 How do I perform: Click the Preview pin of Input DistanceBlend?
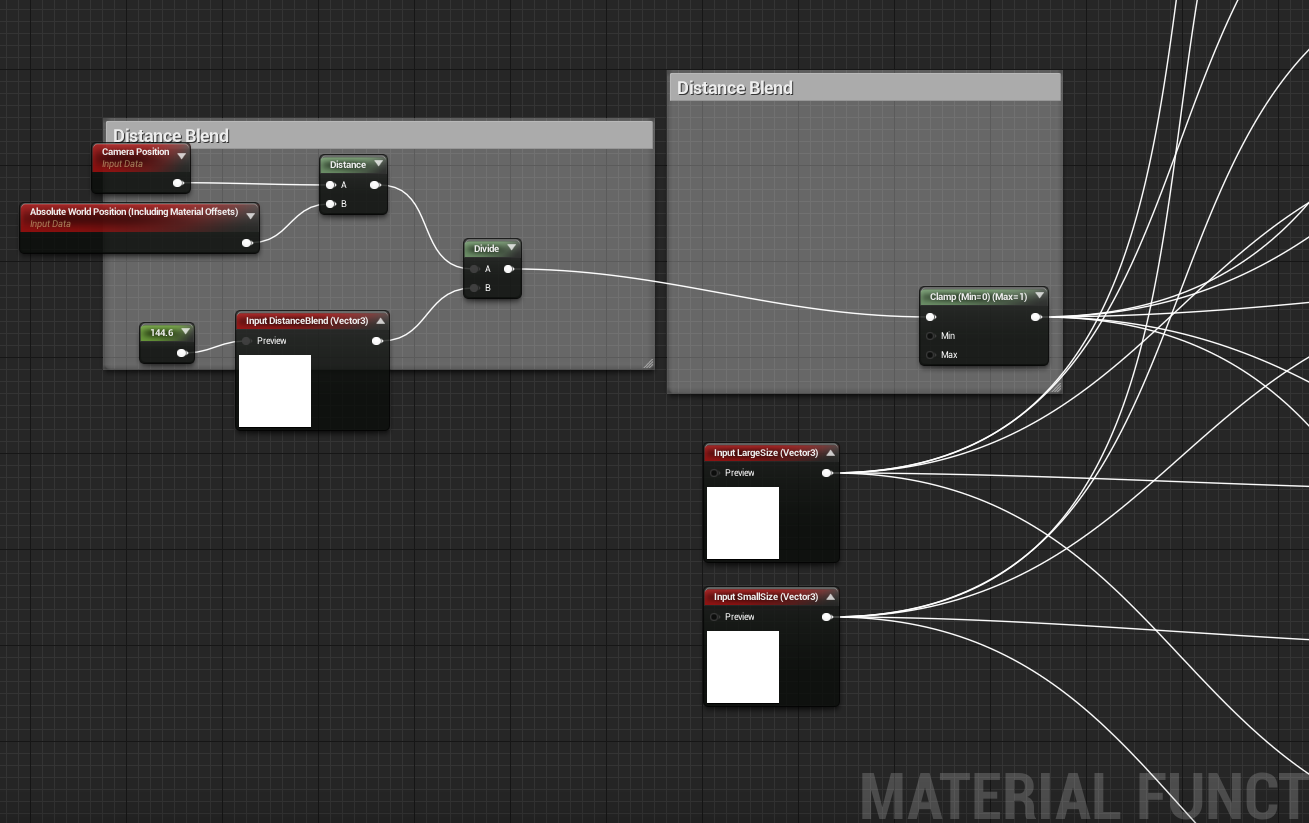(x=246, y=341)
